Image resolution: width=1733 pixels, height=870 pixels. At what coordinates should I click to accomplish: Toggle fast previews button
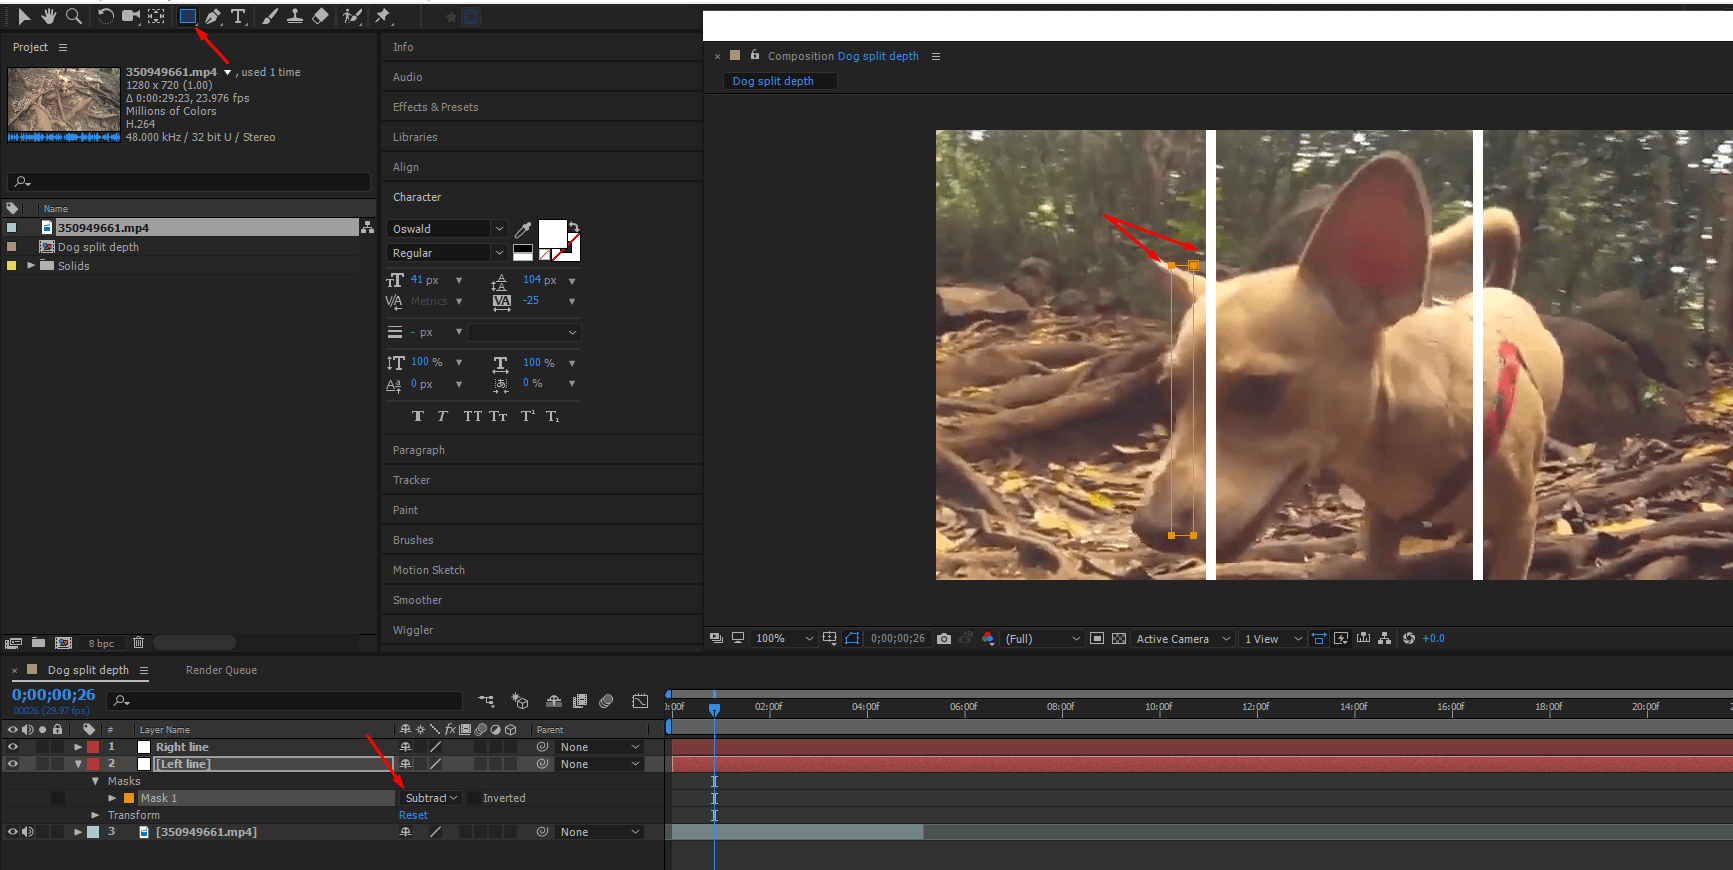[x=1341, y=638]
